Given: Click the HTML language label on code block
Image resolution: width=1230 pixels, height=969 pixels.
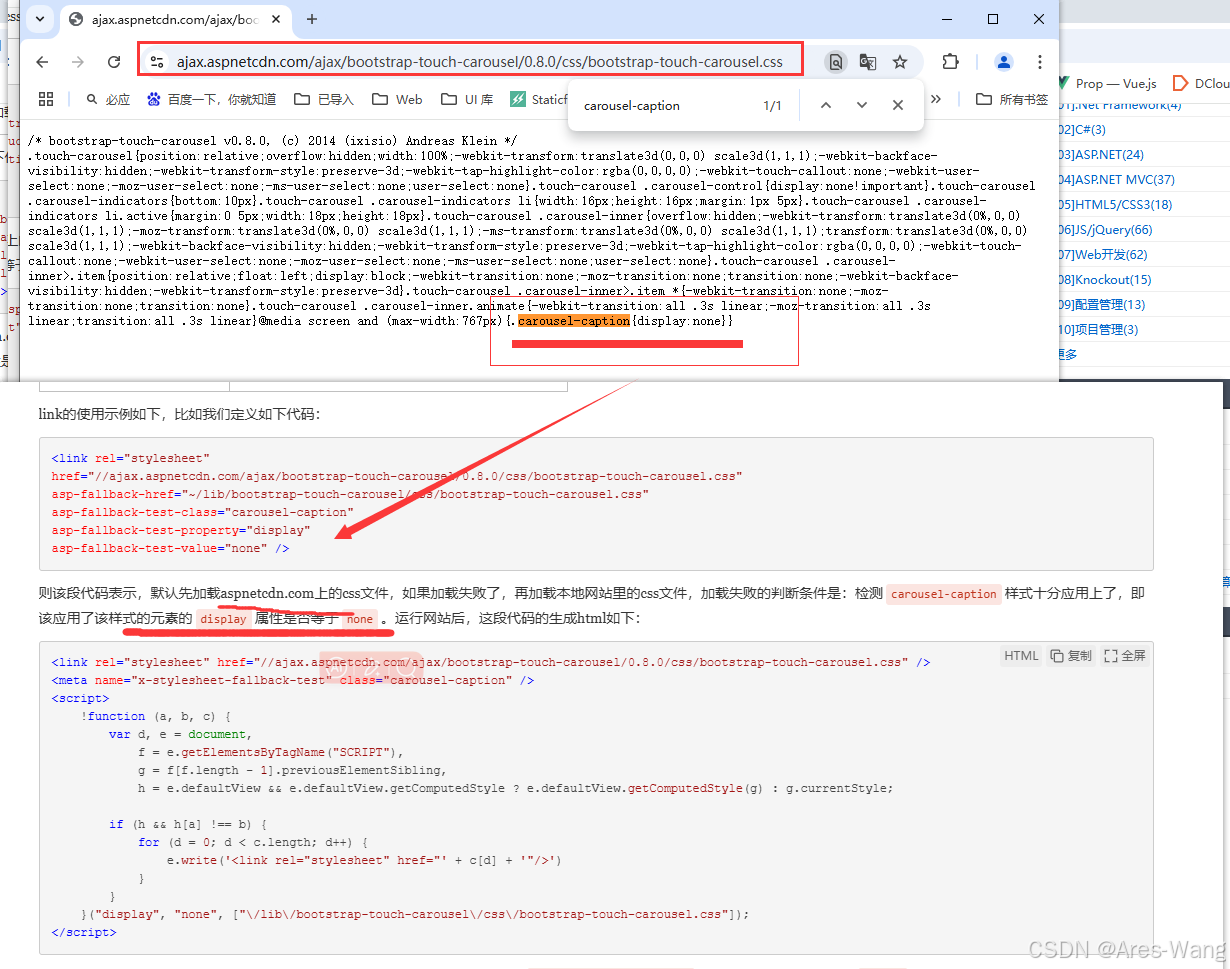Looking at the screenshot, I should [1021, 656].
